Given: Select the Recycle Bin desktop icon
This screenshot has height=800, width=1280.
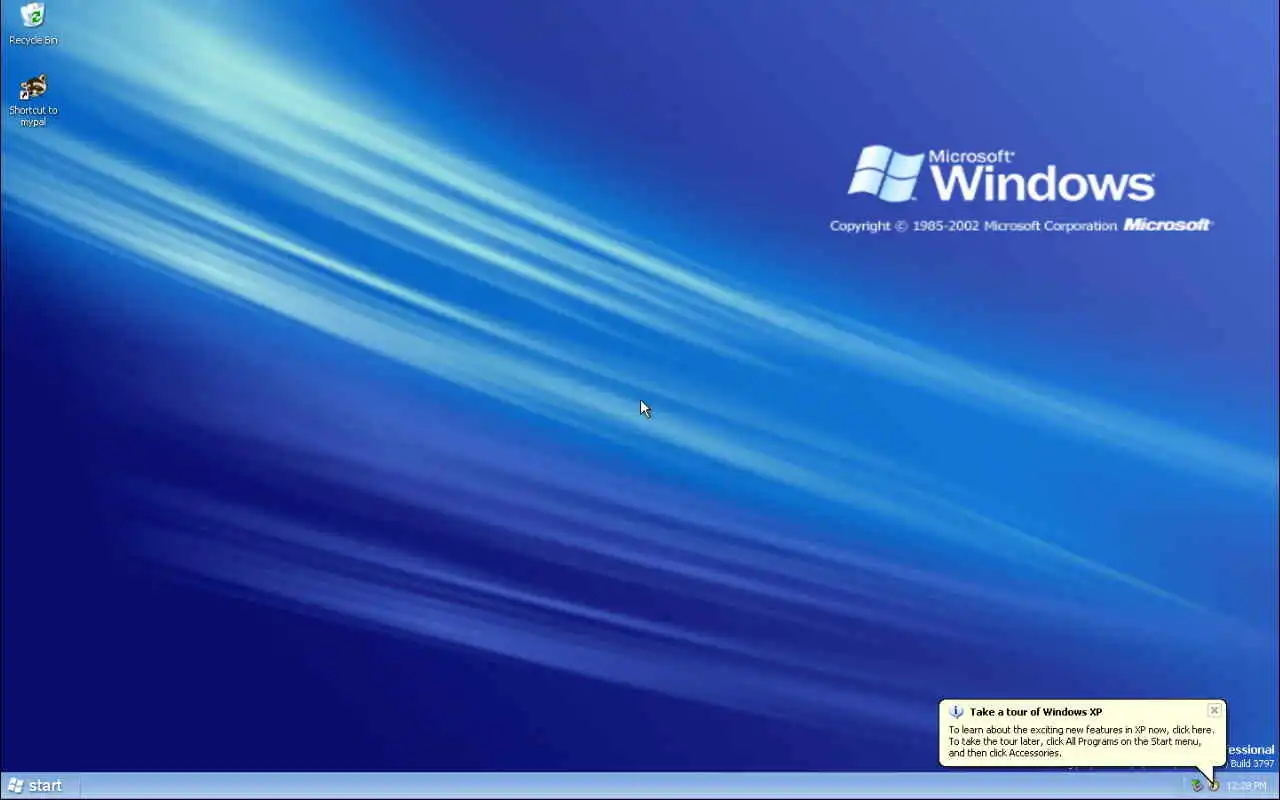Looking at the screenshot, I should pyautogui.click(x=33, y=24).
